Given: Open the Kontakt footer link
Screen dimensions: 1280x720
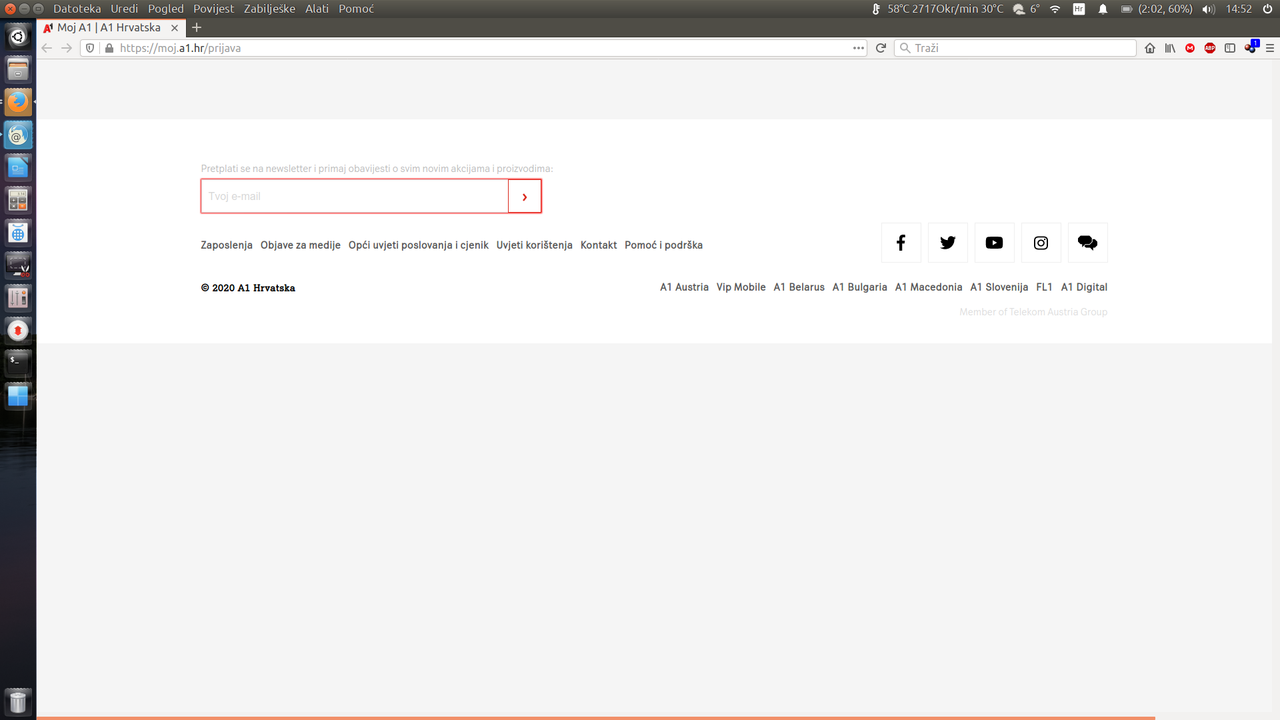Looking at the screenshot, I should [x=599, y=245].
